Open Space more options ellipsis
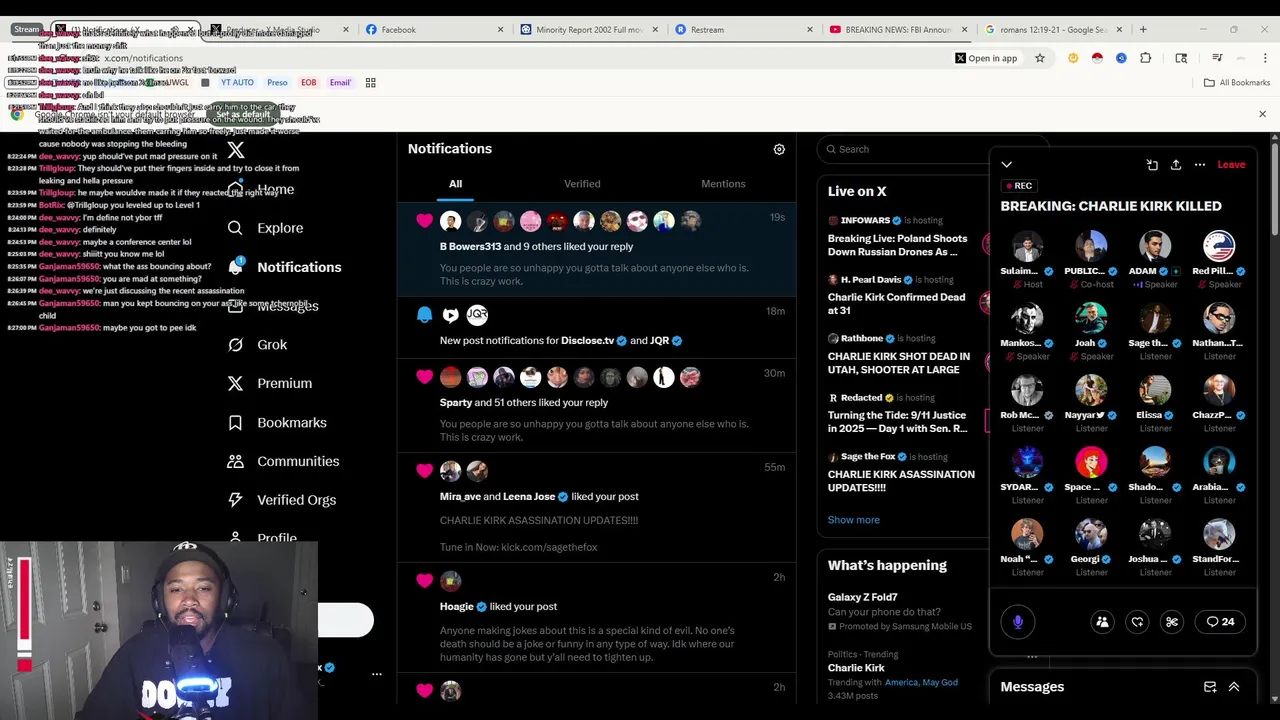Viewport: 1280px width, 720px height. coord(1200,165)
